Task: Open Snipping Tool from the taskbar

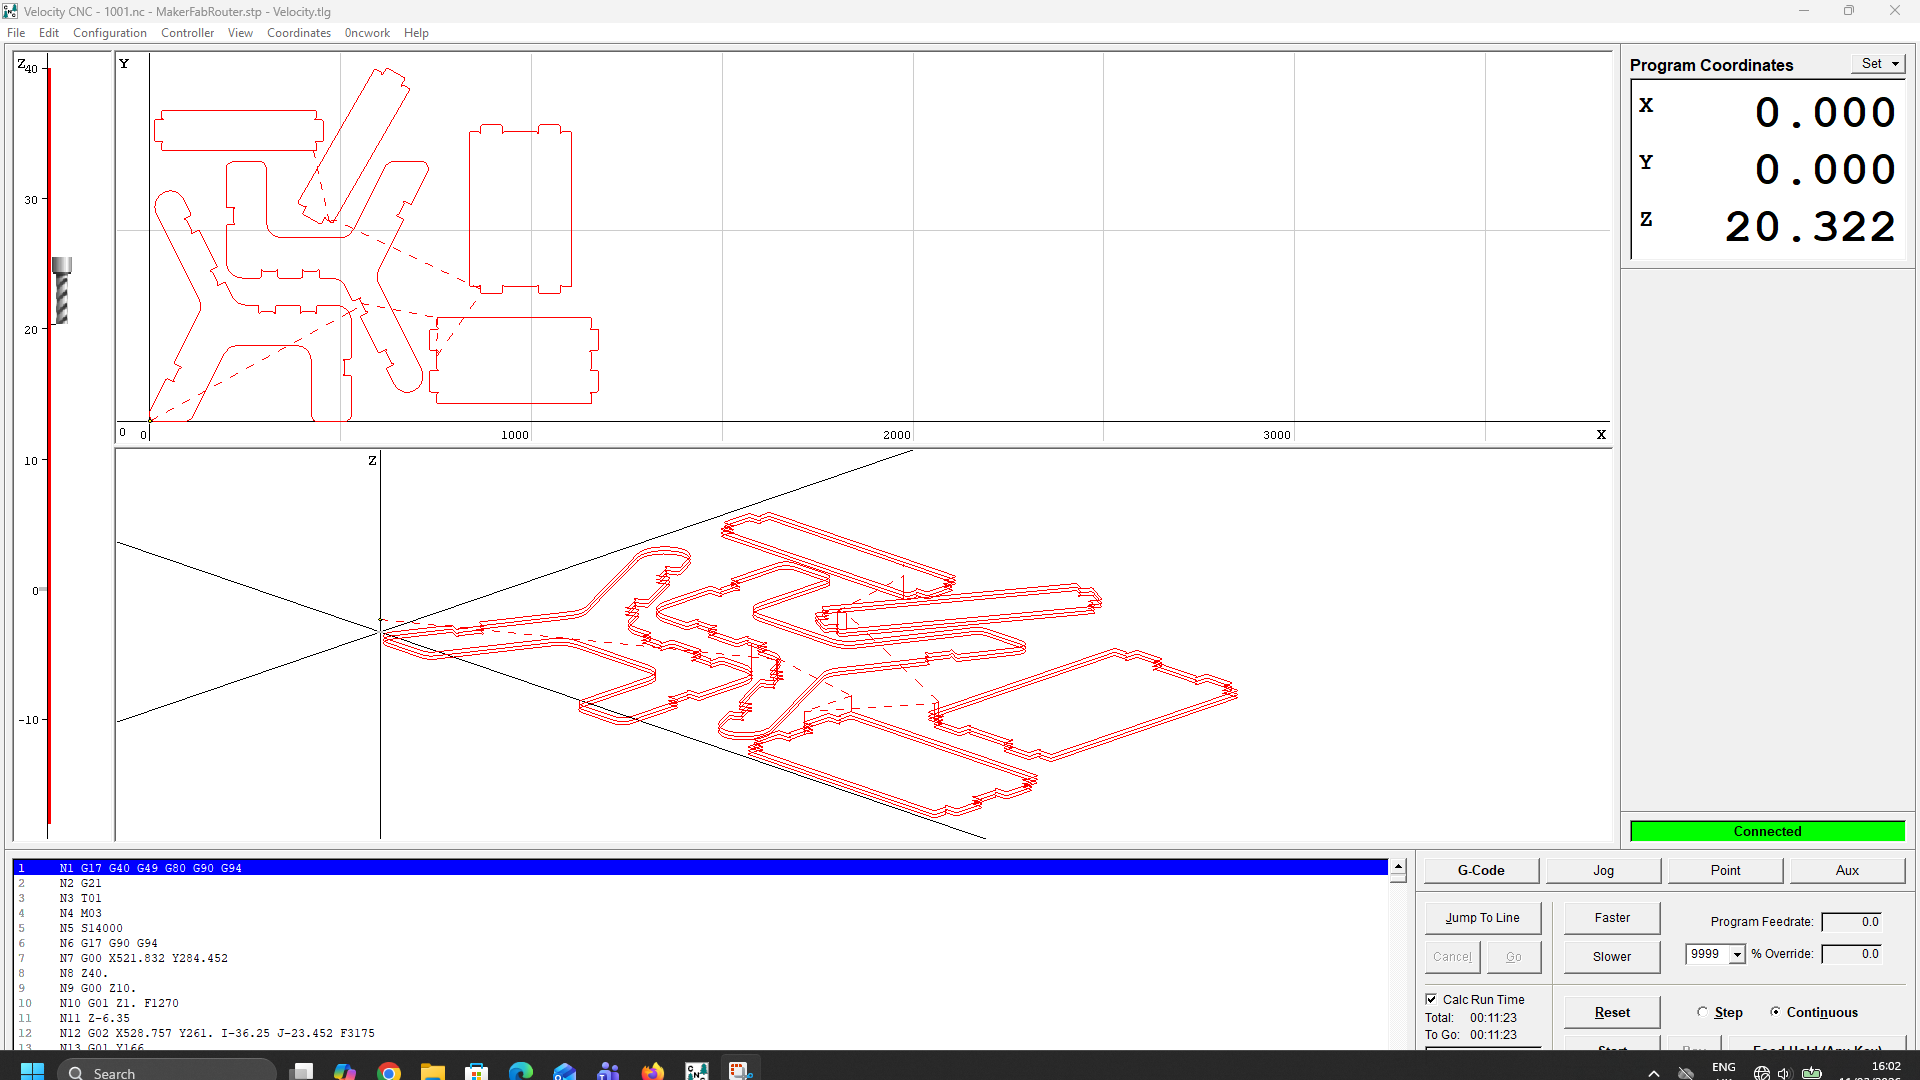Action: pyautogui.click(x=740, y=1071)
